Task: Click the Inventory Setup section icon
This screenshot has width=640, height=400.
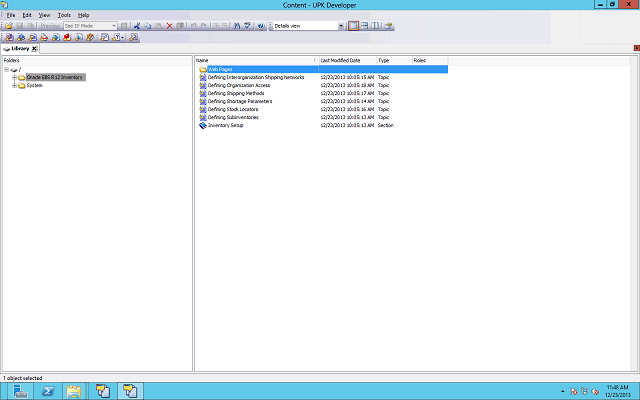Action: (202, 125)
